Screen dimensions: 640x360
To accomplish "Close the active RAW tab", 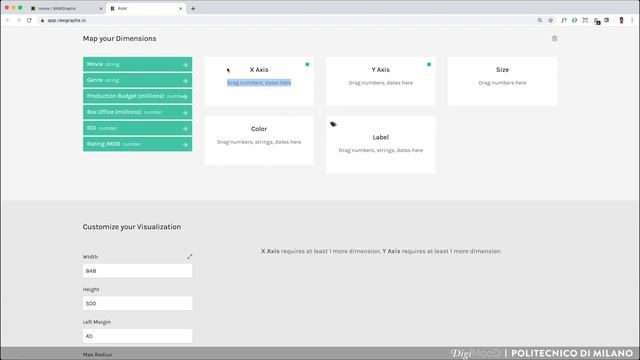I will click(x=180, y=8).
